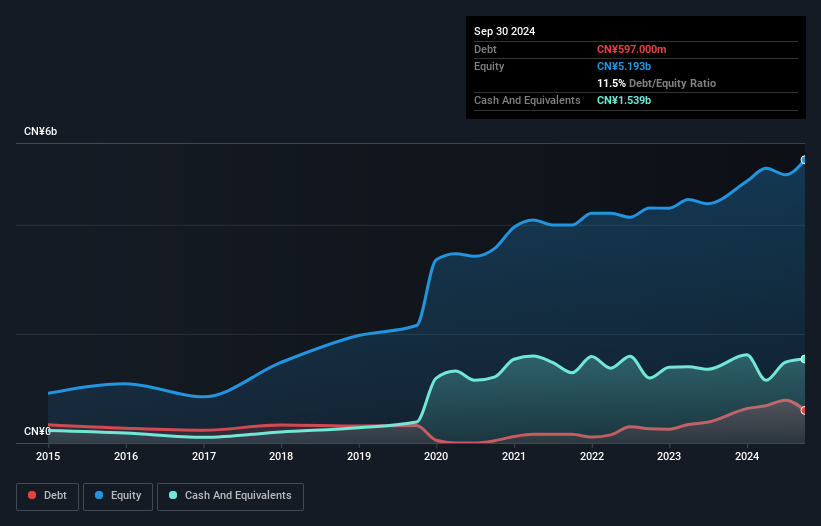Click the 2024 x-axis label

(x=747, y=456)
